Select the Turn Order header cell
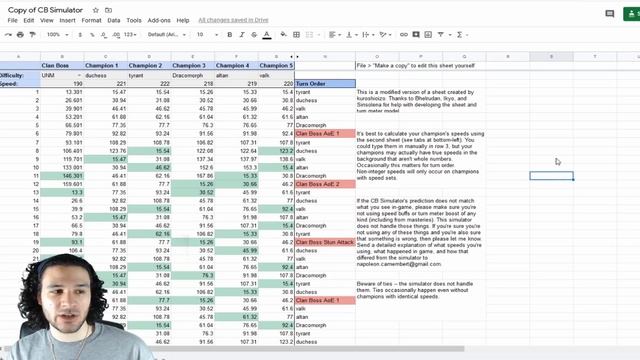The width and height of the screenshot is (640, 360). pyautogui.click(x=325, y=84)
